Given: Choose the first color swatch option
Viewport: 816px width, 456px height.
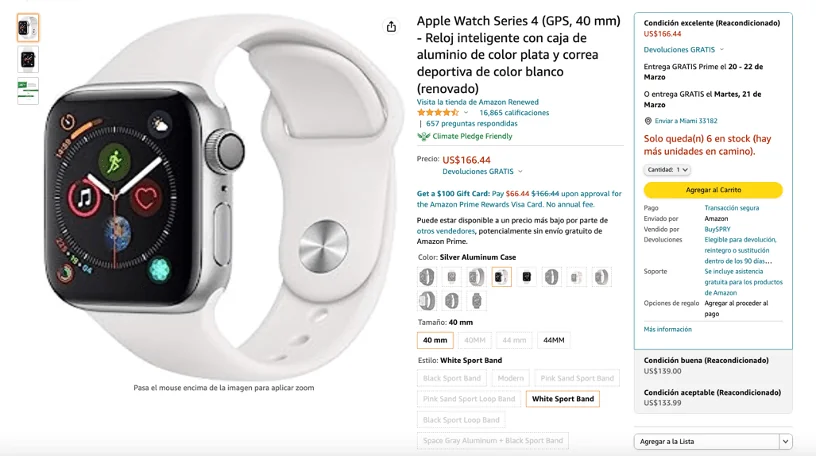Looking at the screenshot, I should [x=426, y=277].
